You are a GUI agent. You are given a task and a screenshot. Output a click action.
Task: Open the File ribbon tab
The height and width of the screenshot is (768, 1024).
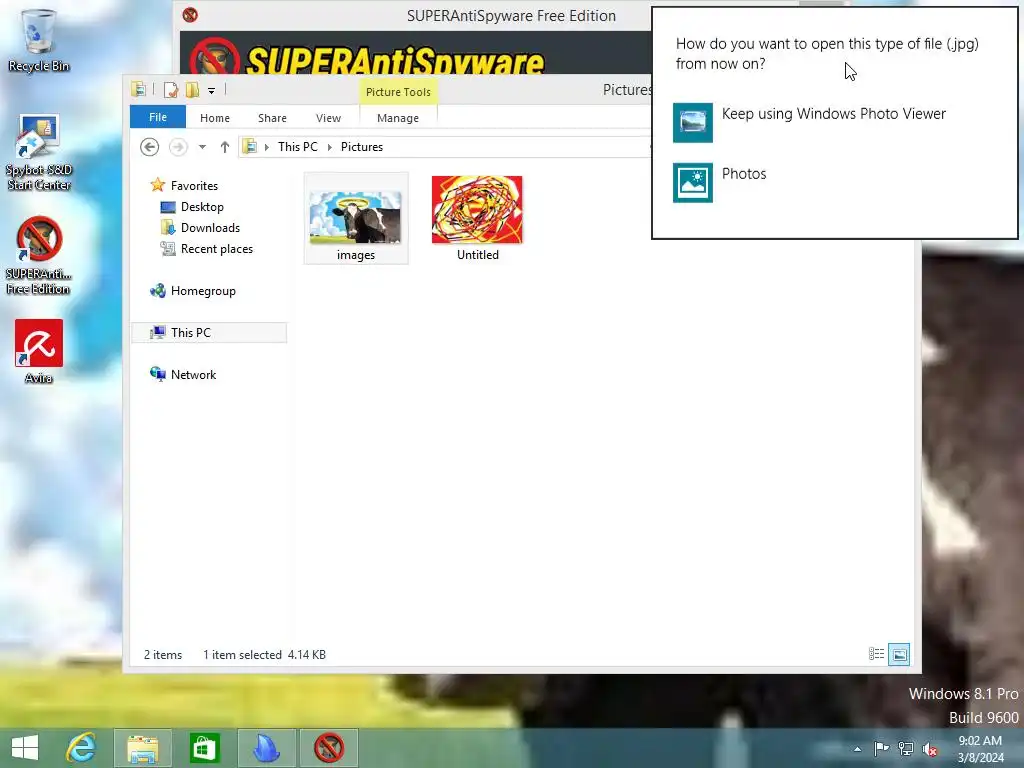(158, 117)
